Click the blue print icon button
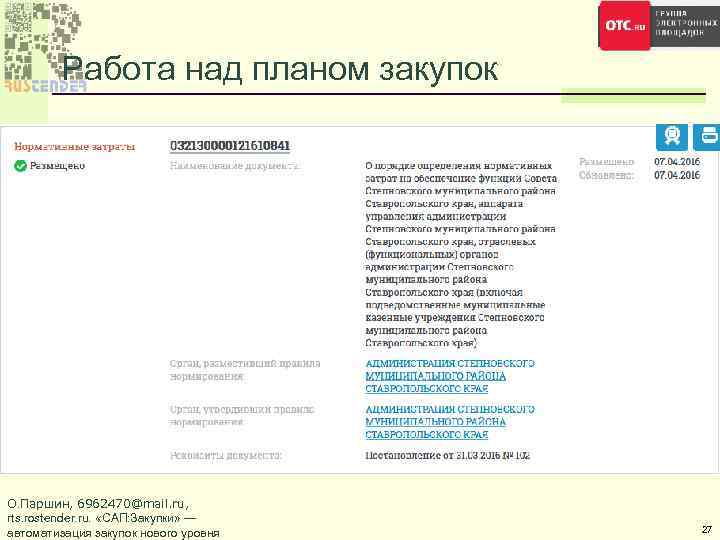The width and height of the screenshot is (720, 540). pyautogui.click(x=707, y=137)
